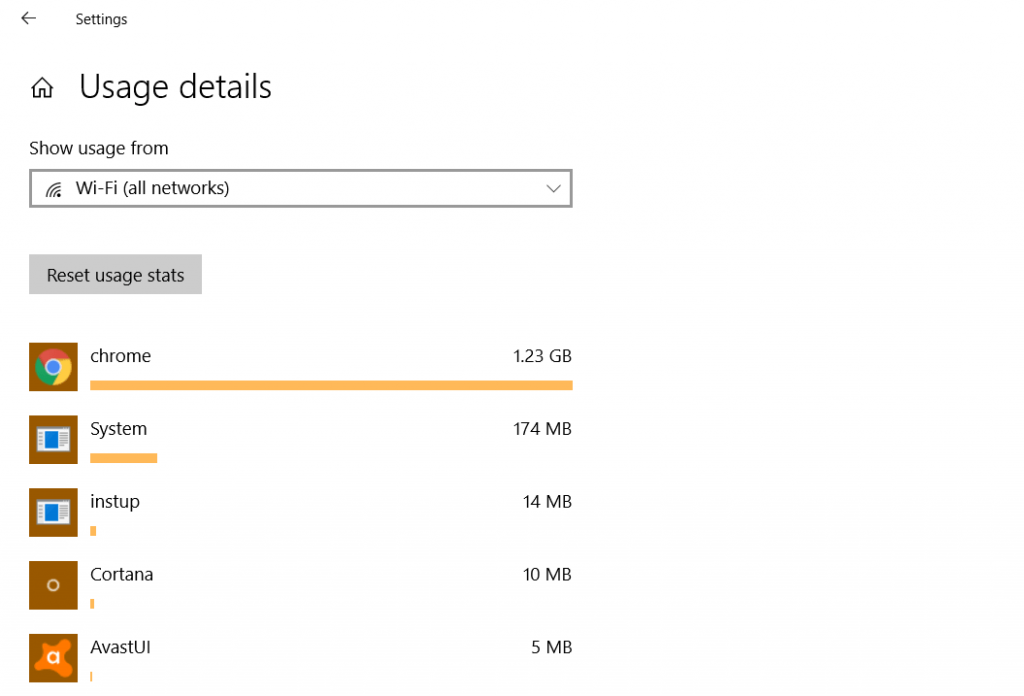Click the Reset usage stats button
Screen dimensions: 1024x696
[x=116, y=274]
